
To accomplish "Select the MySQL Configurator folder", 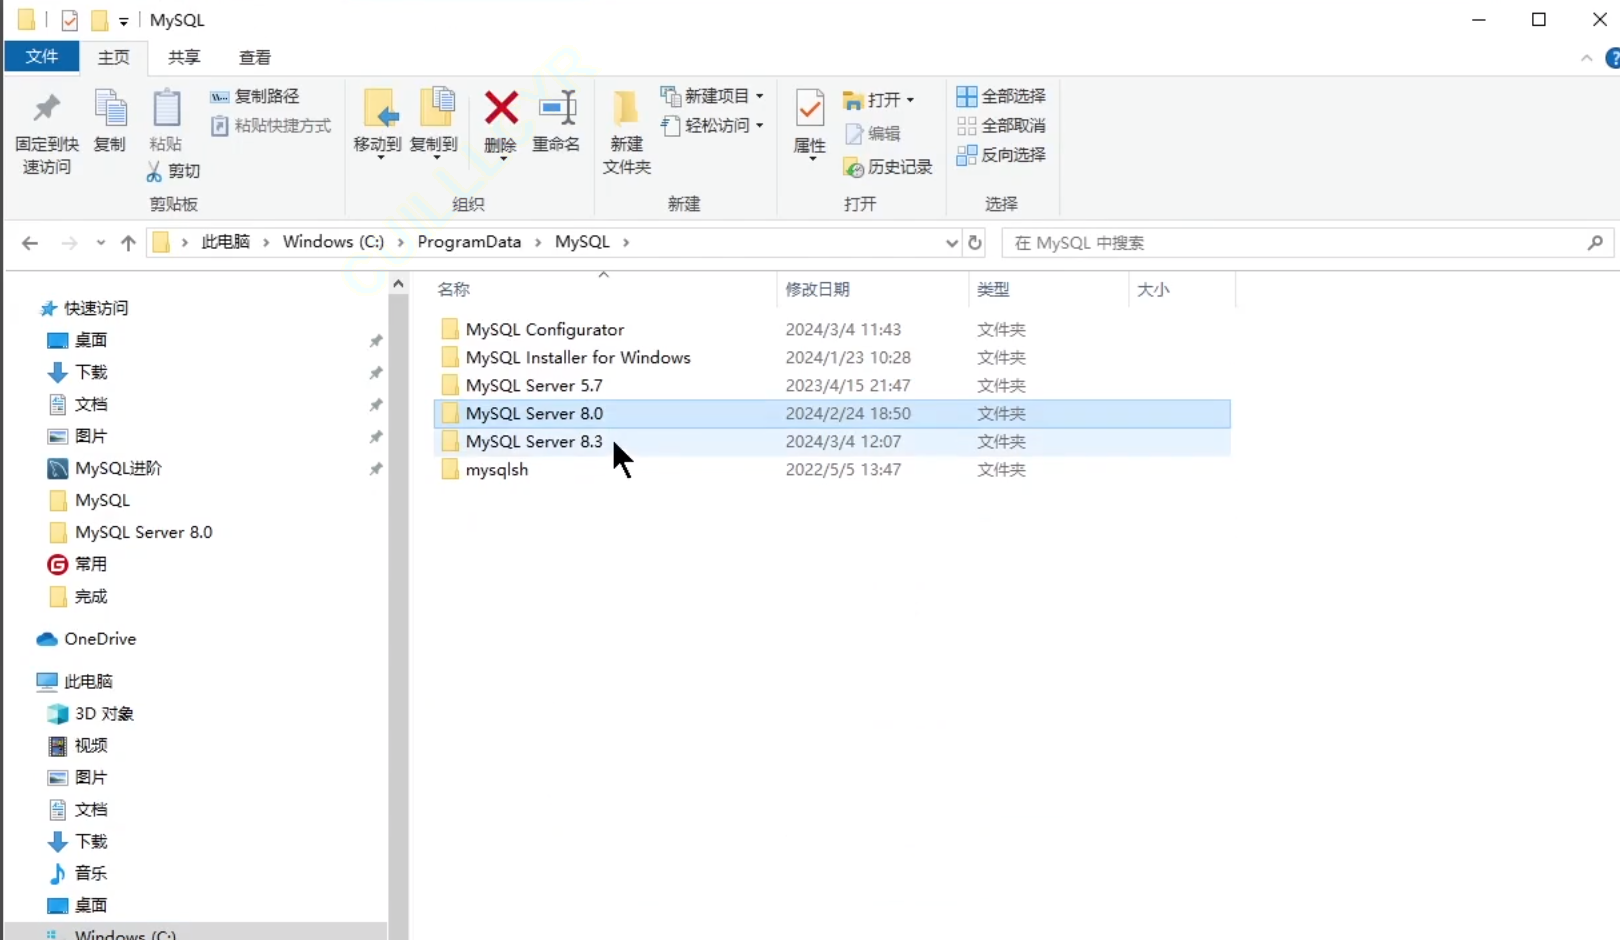I will point(832,329).
